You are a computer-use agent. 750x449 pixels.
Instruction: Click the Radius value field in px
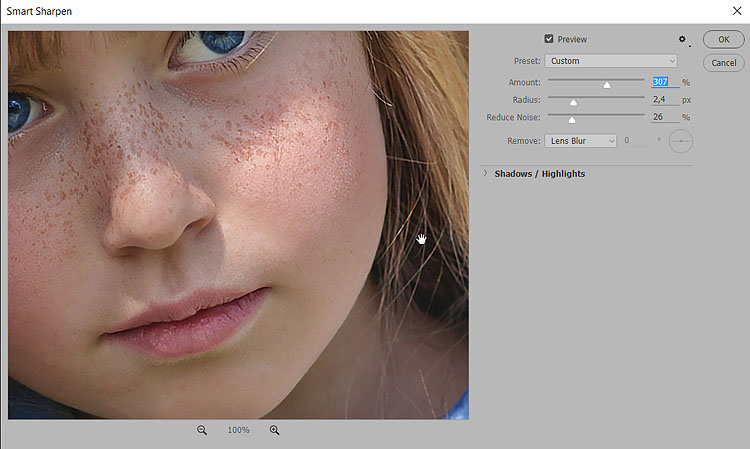coord(663,100)
